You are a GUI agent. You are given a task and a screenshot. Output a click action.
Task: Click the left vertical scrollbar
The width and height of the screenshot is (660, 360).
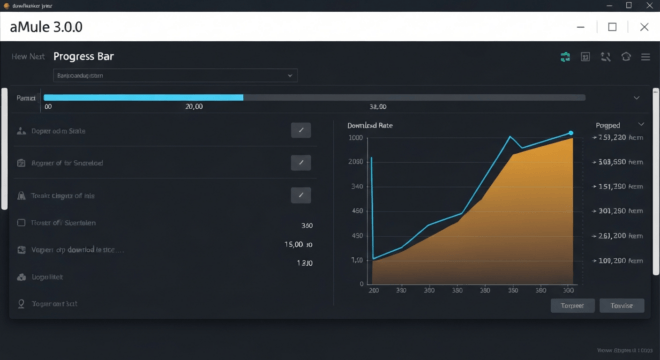[4, 149]
